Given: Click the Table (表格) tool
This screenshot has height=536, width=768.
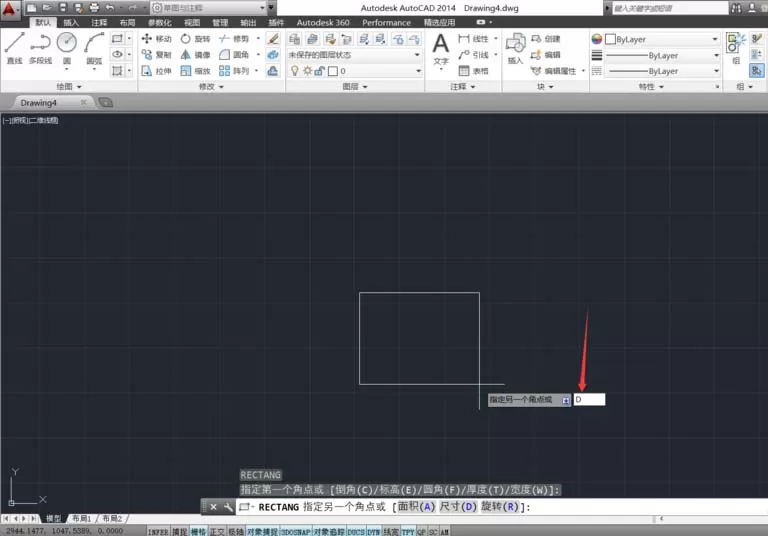Looking at the screenshot, I should pyautogui.click(x=474, y=71).
